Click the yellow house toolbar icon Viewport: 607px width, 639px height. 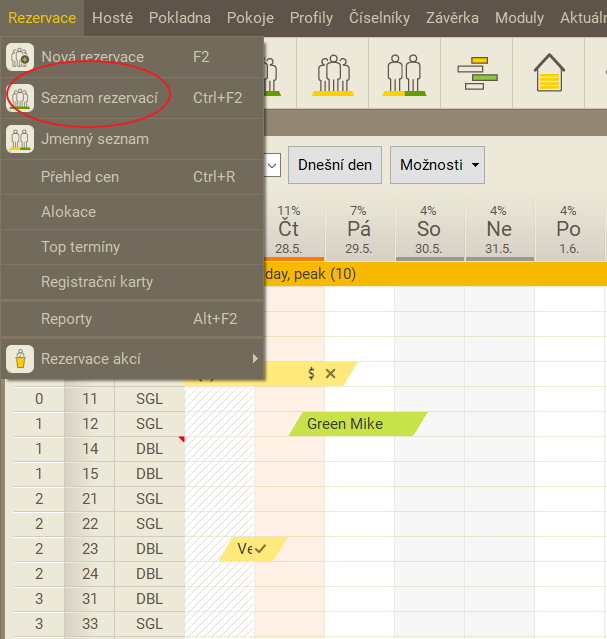click(x=549, y=73)
